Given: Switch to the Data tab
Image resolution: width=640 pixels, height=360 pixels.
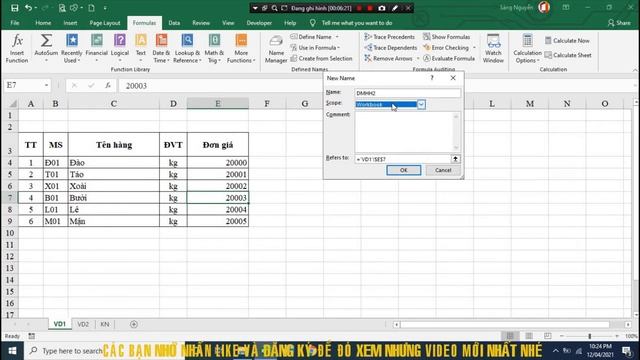Looking at the screenshot, I should click(174, 23).
